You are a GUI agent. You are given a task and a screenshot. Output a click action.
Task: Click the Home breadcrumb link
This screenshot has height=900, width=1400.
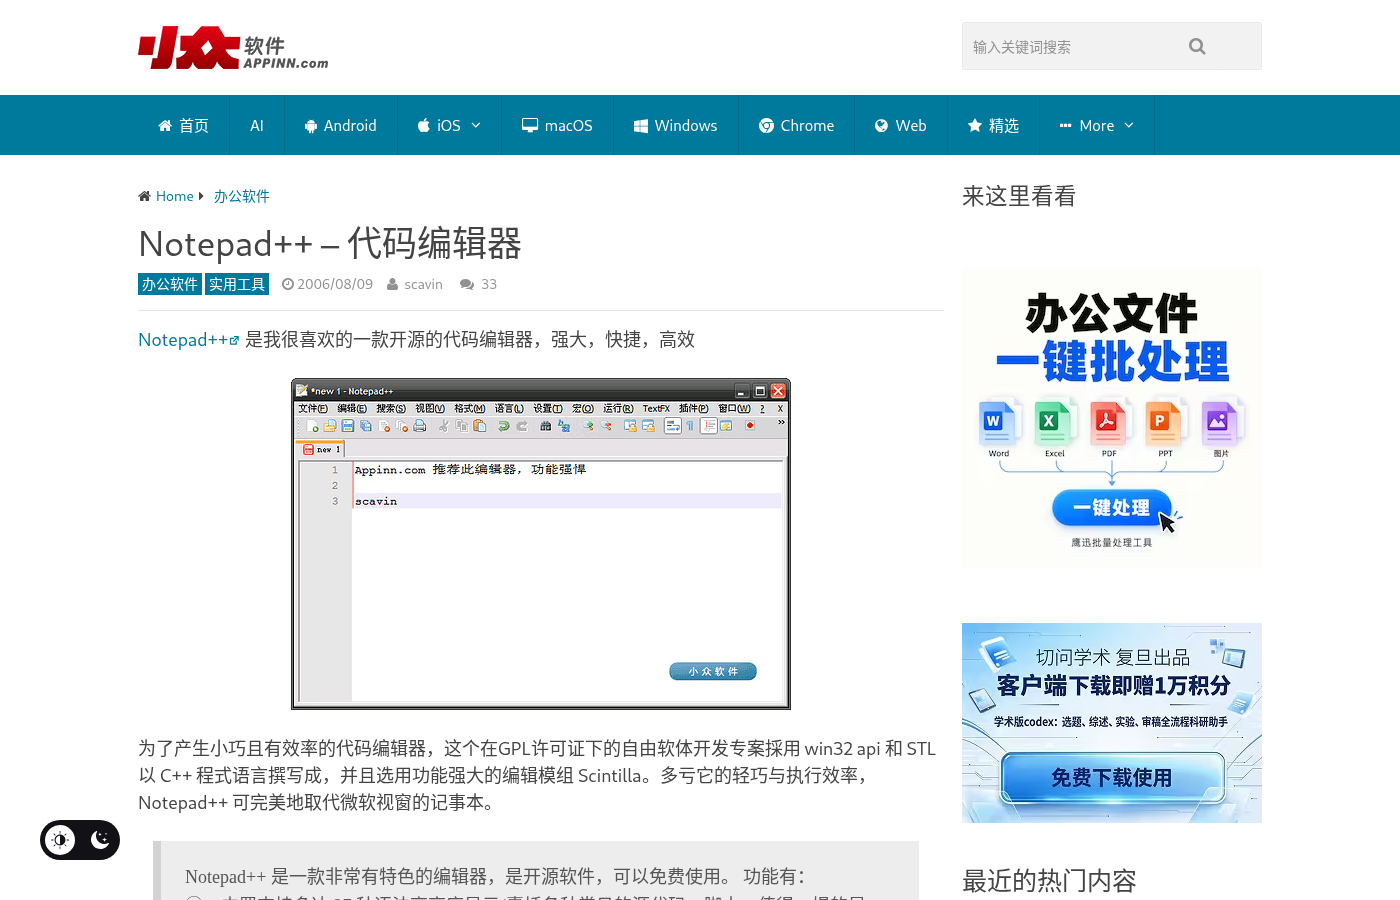(x=174, y=196)
